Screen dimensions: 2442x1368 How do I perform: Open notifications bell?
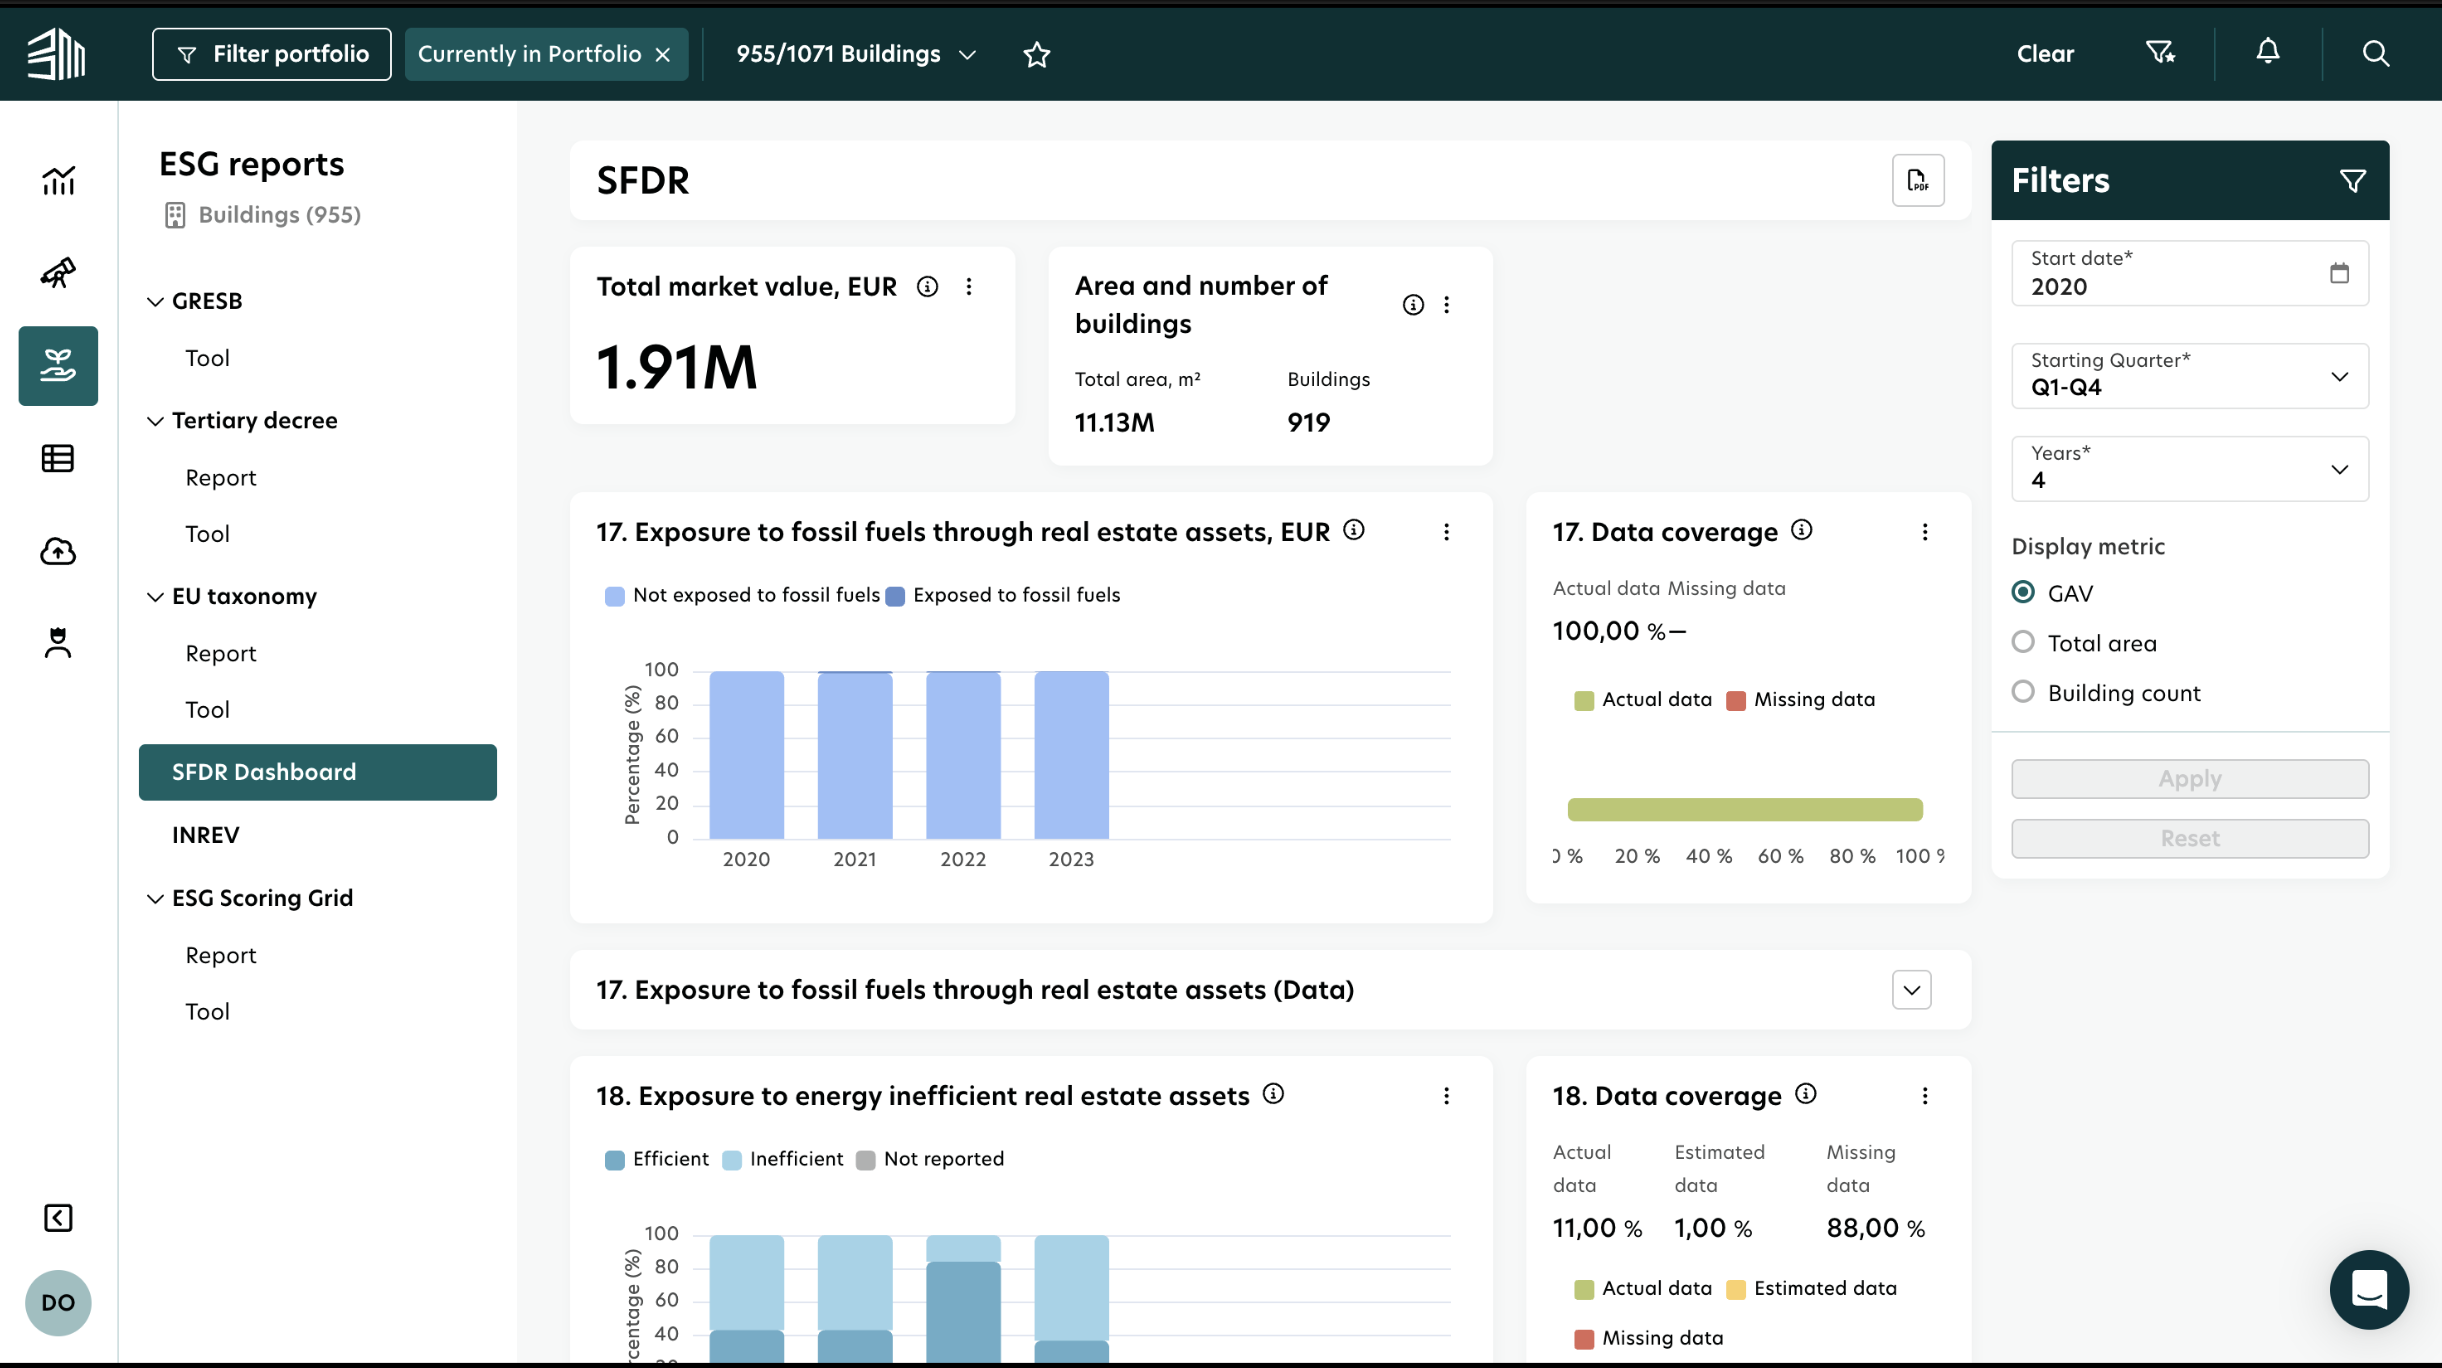[2268, 52]
